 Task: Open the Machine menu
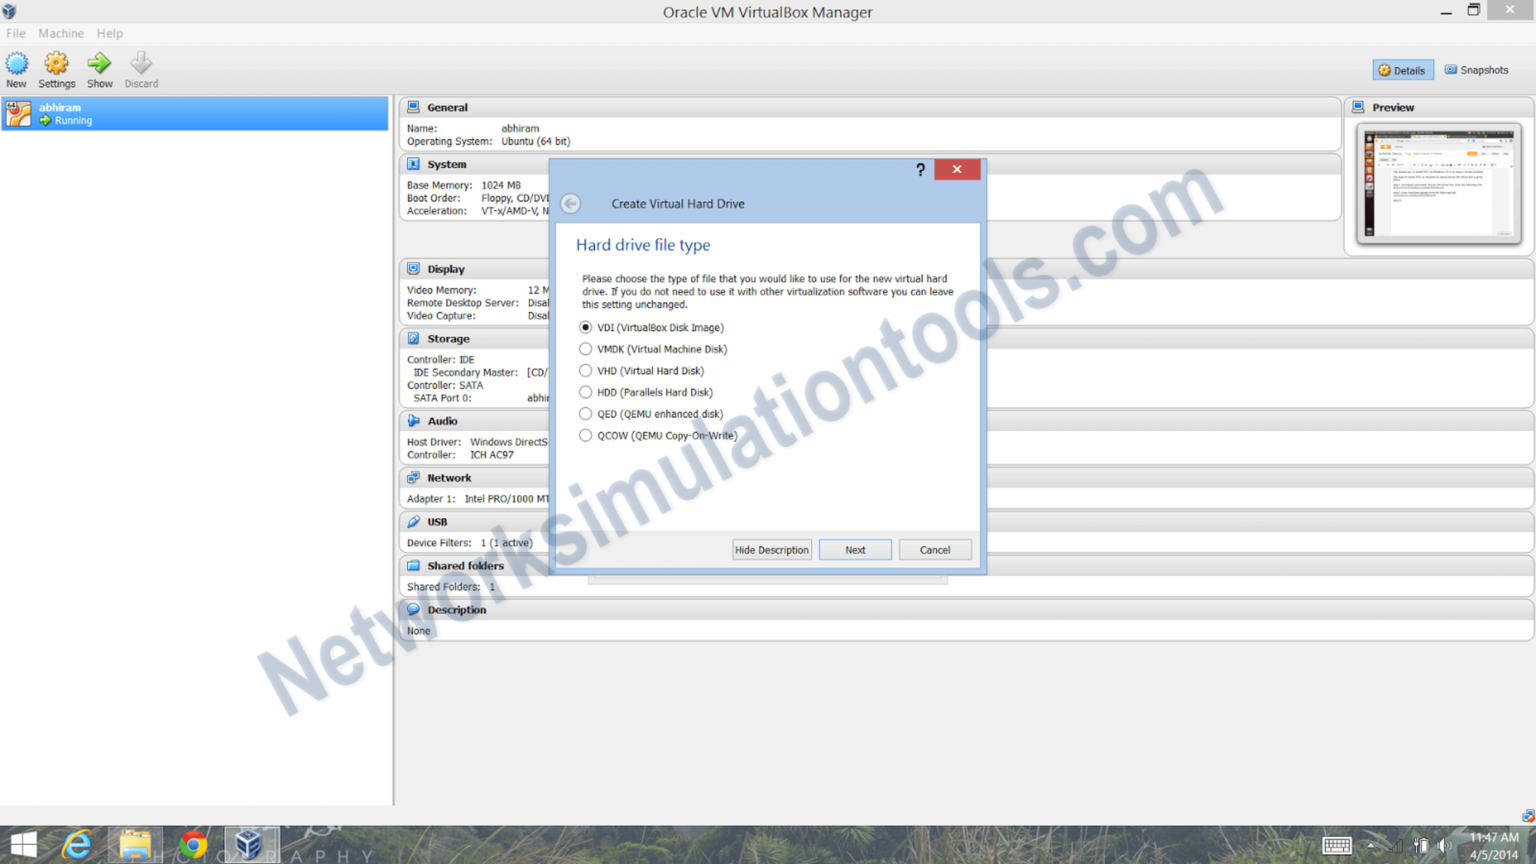[x=61, y=33]
